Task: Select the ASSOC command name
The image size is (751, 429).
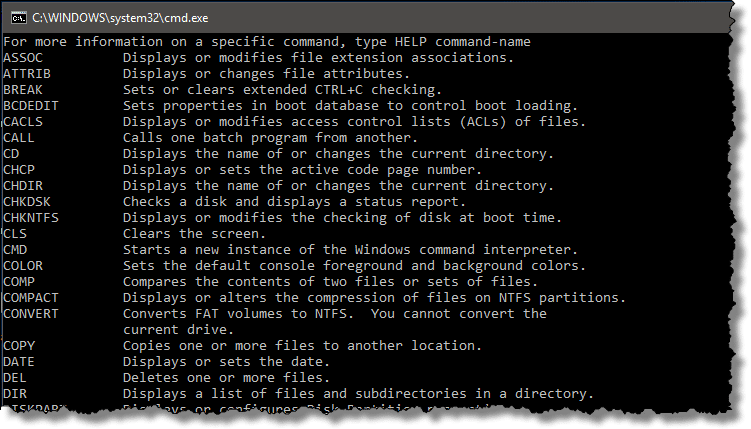Action: pos(23,58)
